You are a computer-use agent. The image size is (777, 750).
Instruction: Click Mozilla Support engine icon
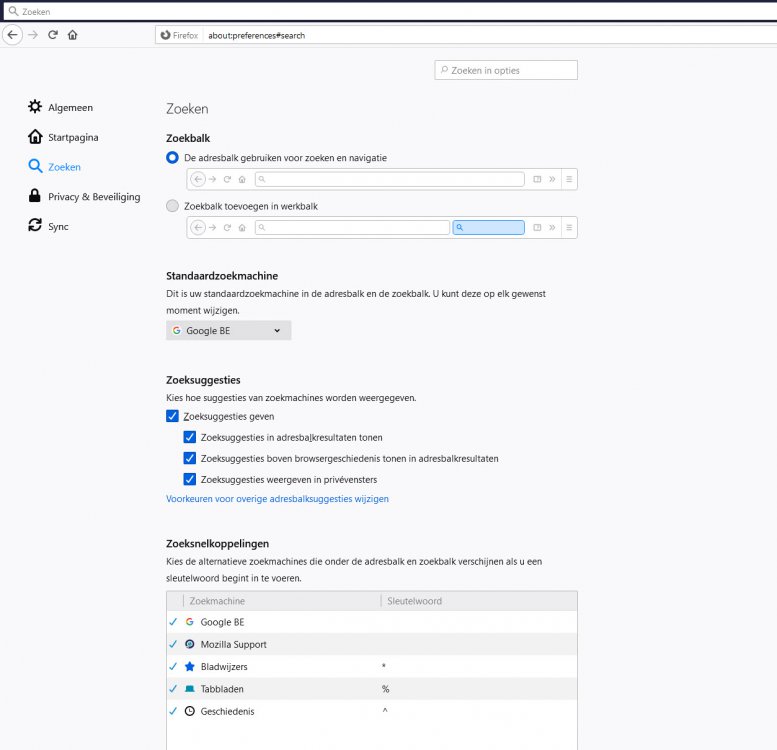tap(189, 644)
